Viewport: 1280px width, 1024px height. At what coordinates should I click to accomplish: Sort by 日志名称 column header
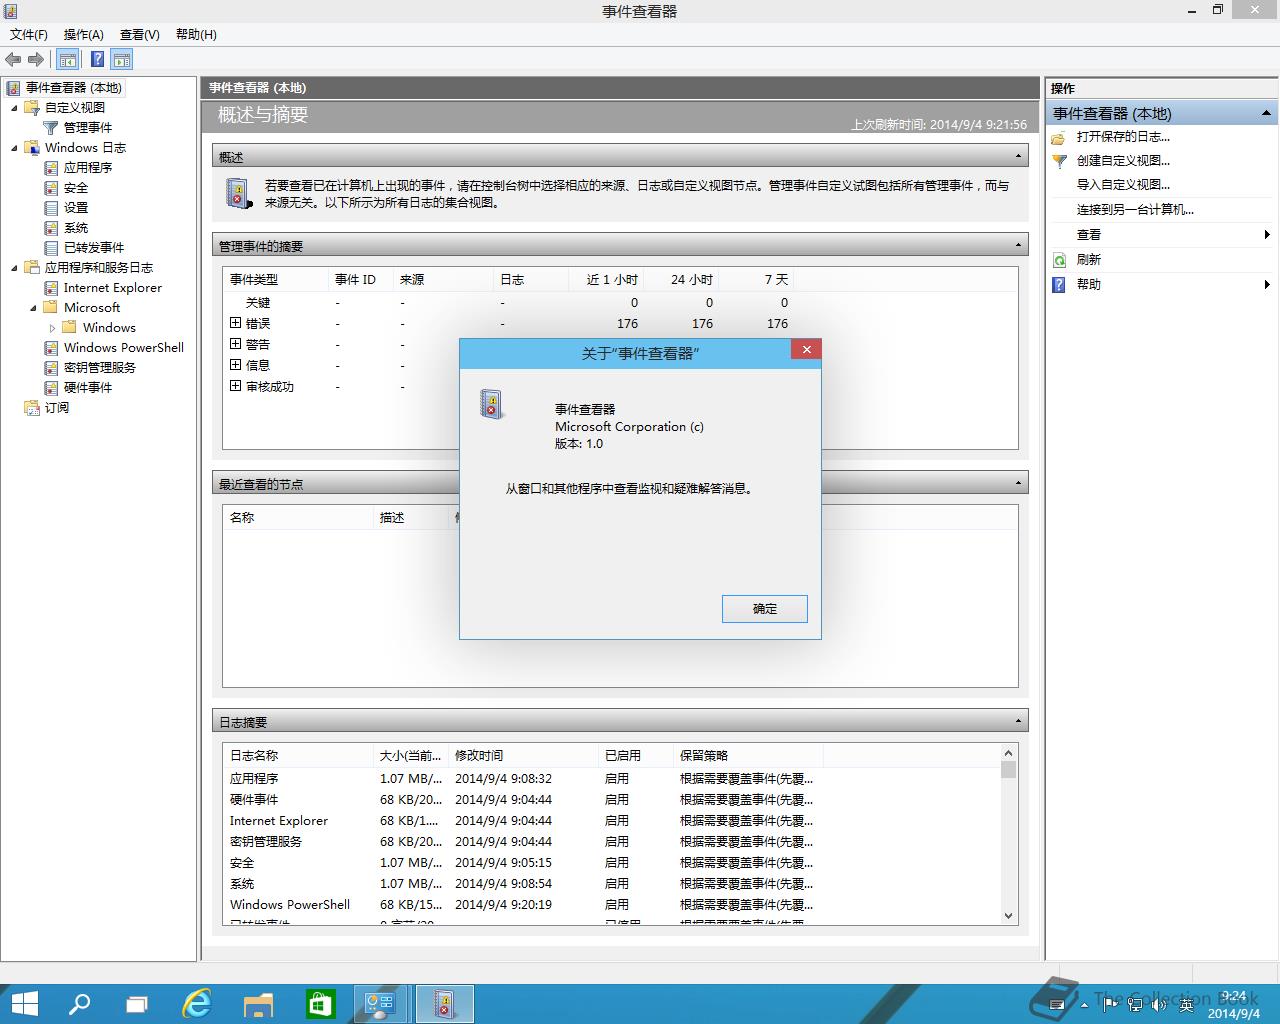[298, 756]
